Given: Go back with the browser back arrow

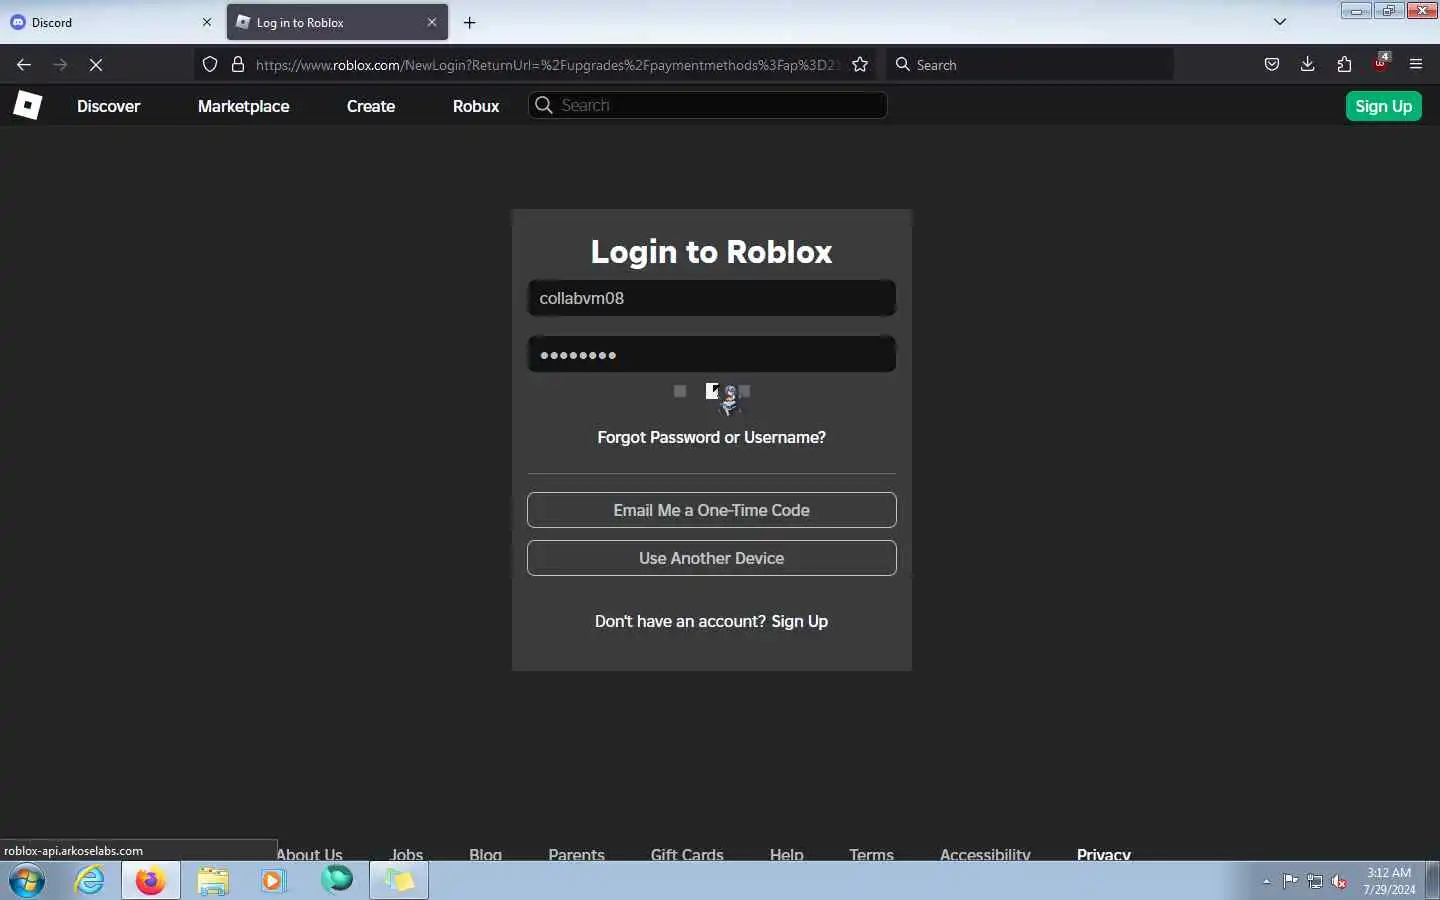Looking at the screenshot, I should 24,64.
